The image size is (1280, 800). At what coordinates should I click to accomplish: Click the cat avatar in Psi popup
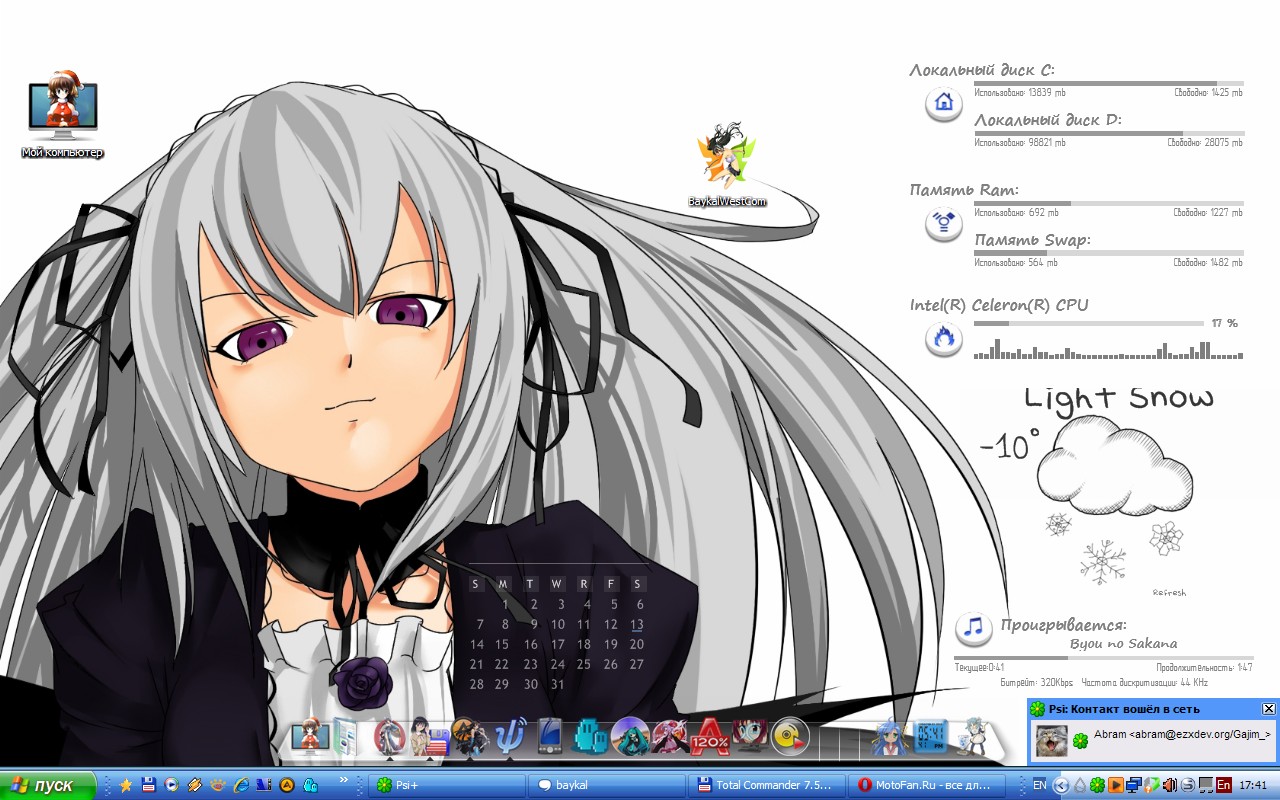(1052, 742)
